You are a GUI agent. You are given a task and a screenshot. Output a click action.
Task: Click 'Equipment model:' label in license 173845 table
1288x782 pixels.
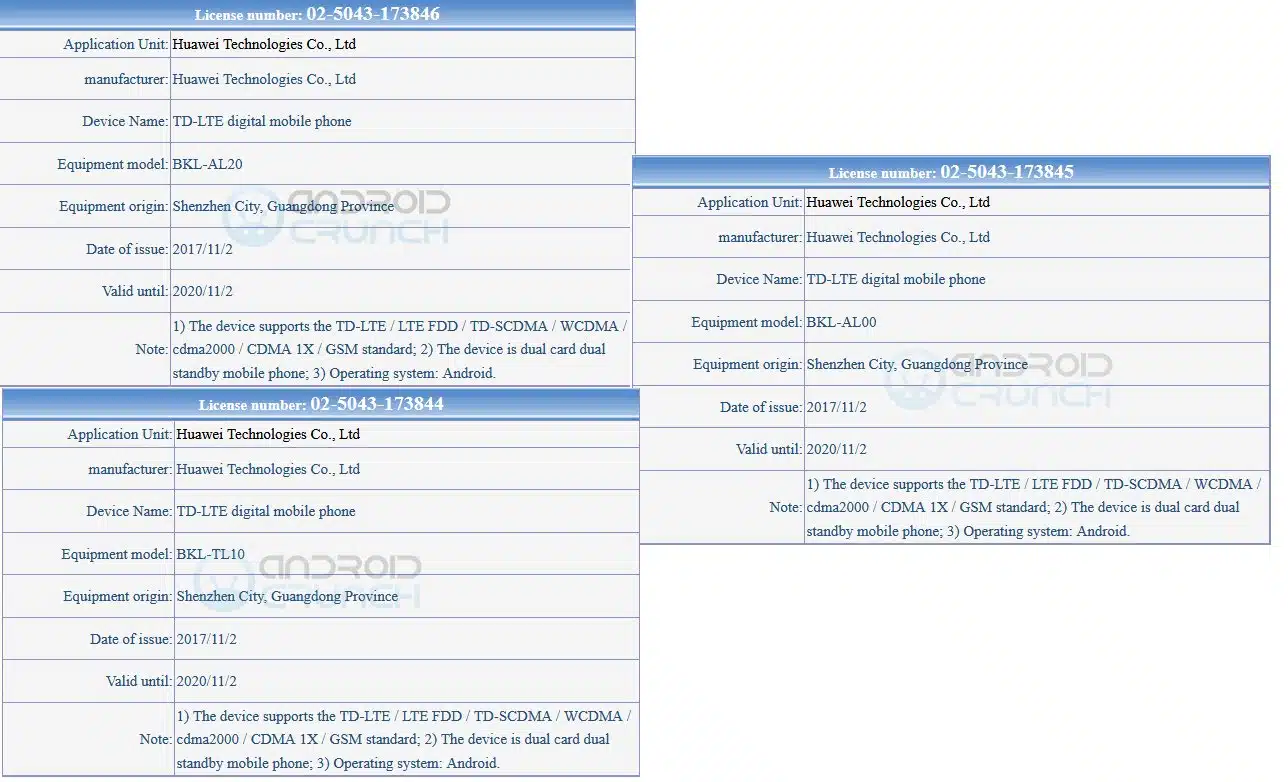(x=746, y=322)
